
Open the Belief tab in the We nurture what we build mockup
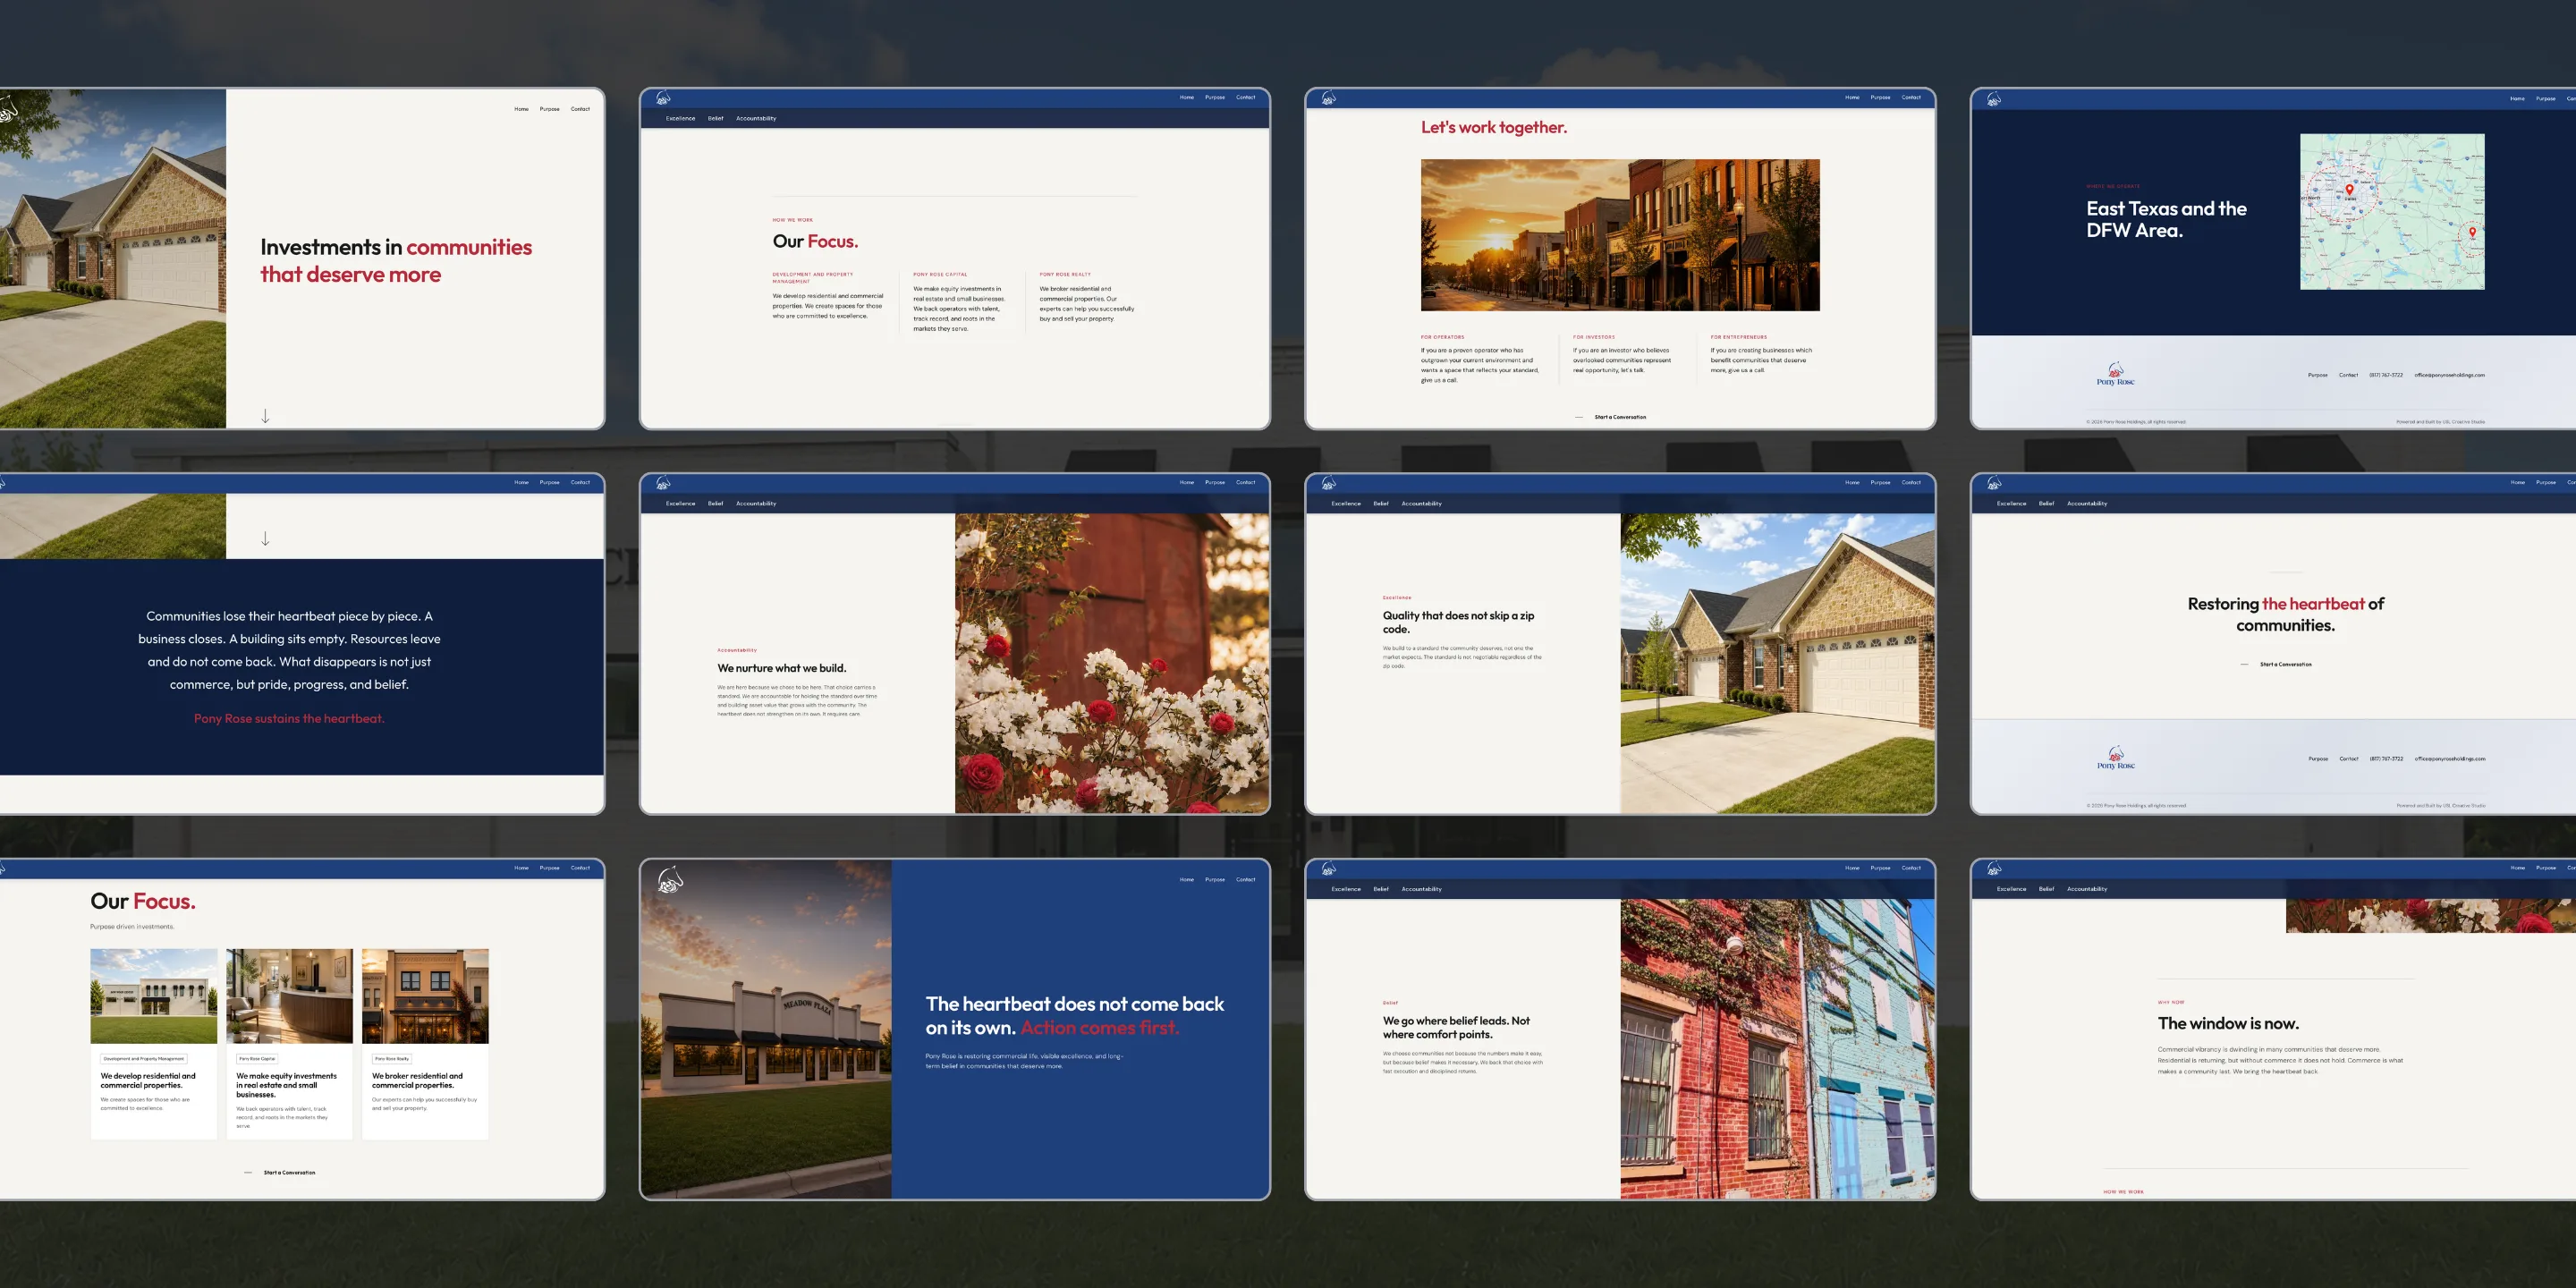point(715,503)
